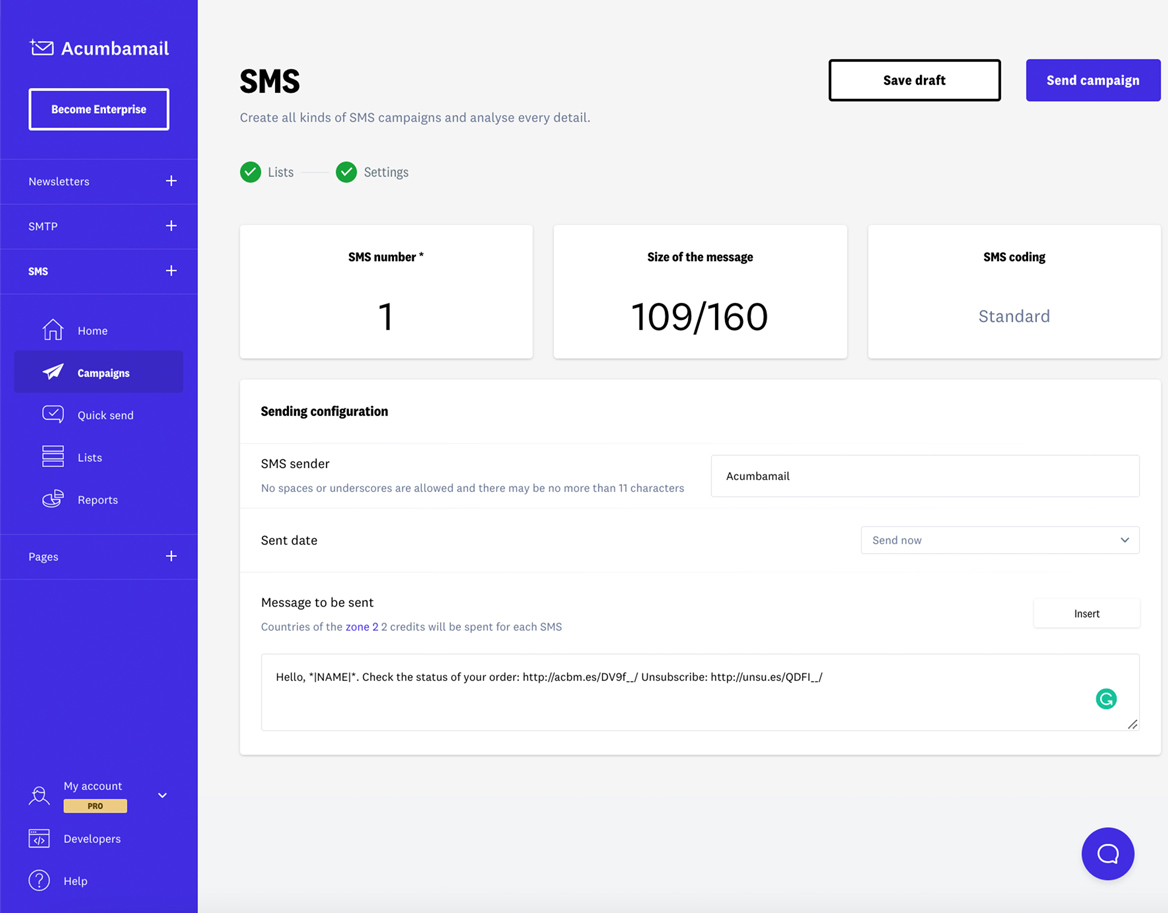1168x913 pixels.
Task: Select the completed Settings step checkmark
Action: (x=346, y=172)
